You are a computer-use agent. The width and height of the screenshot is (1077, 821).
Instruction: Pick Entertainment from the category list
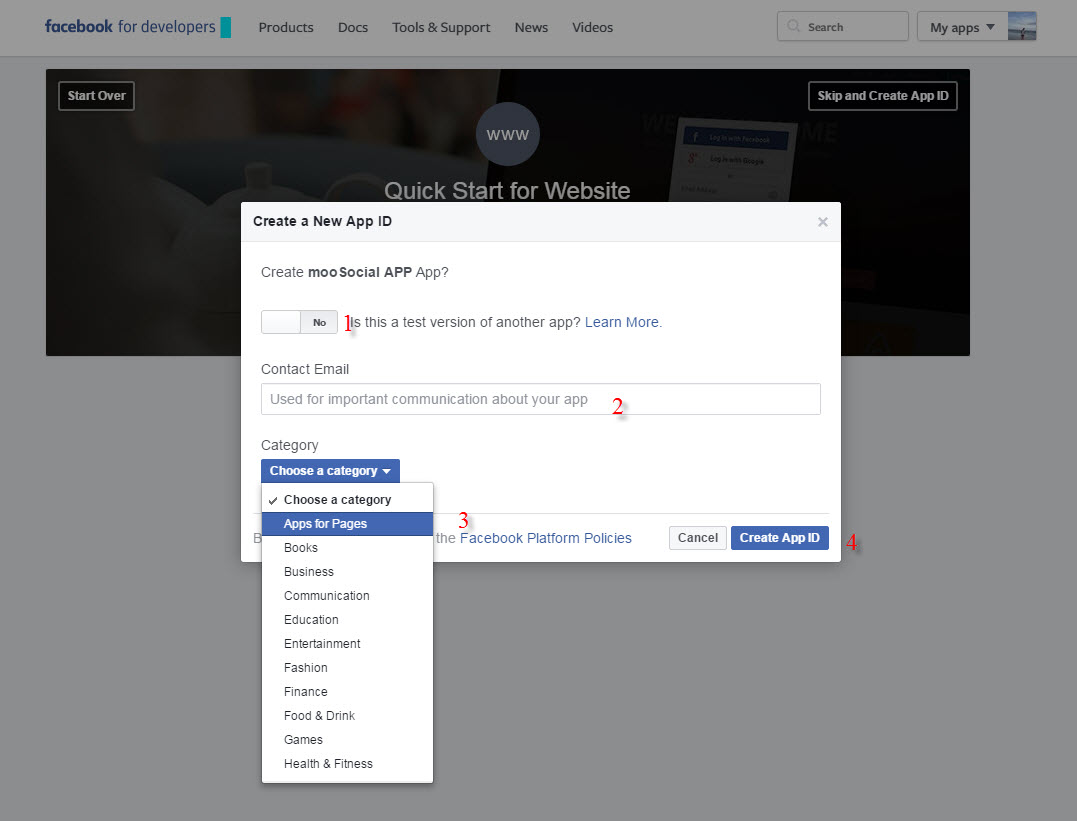click(x=347, y=644)
